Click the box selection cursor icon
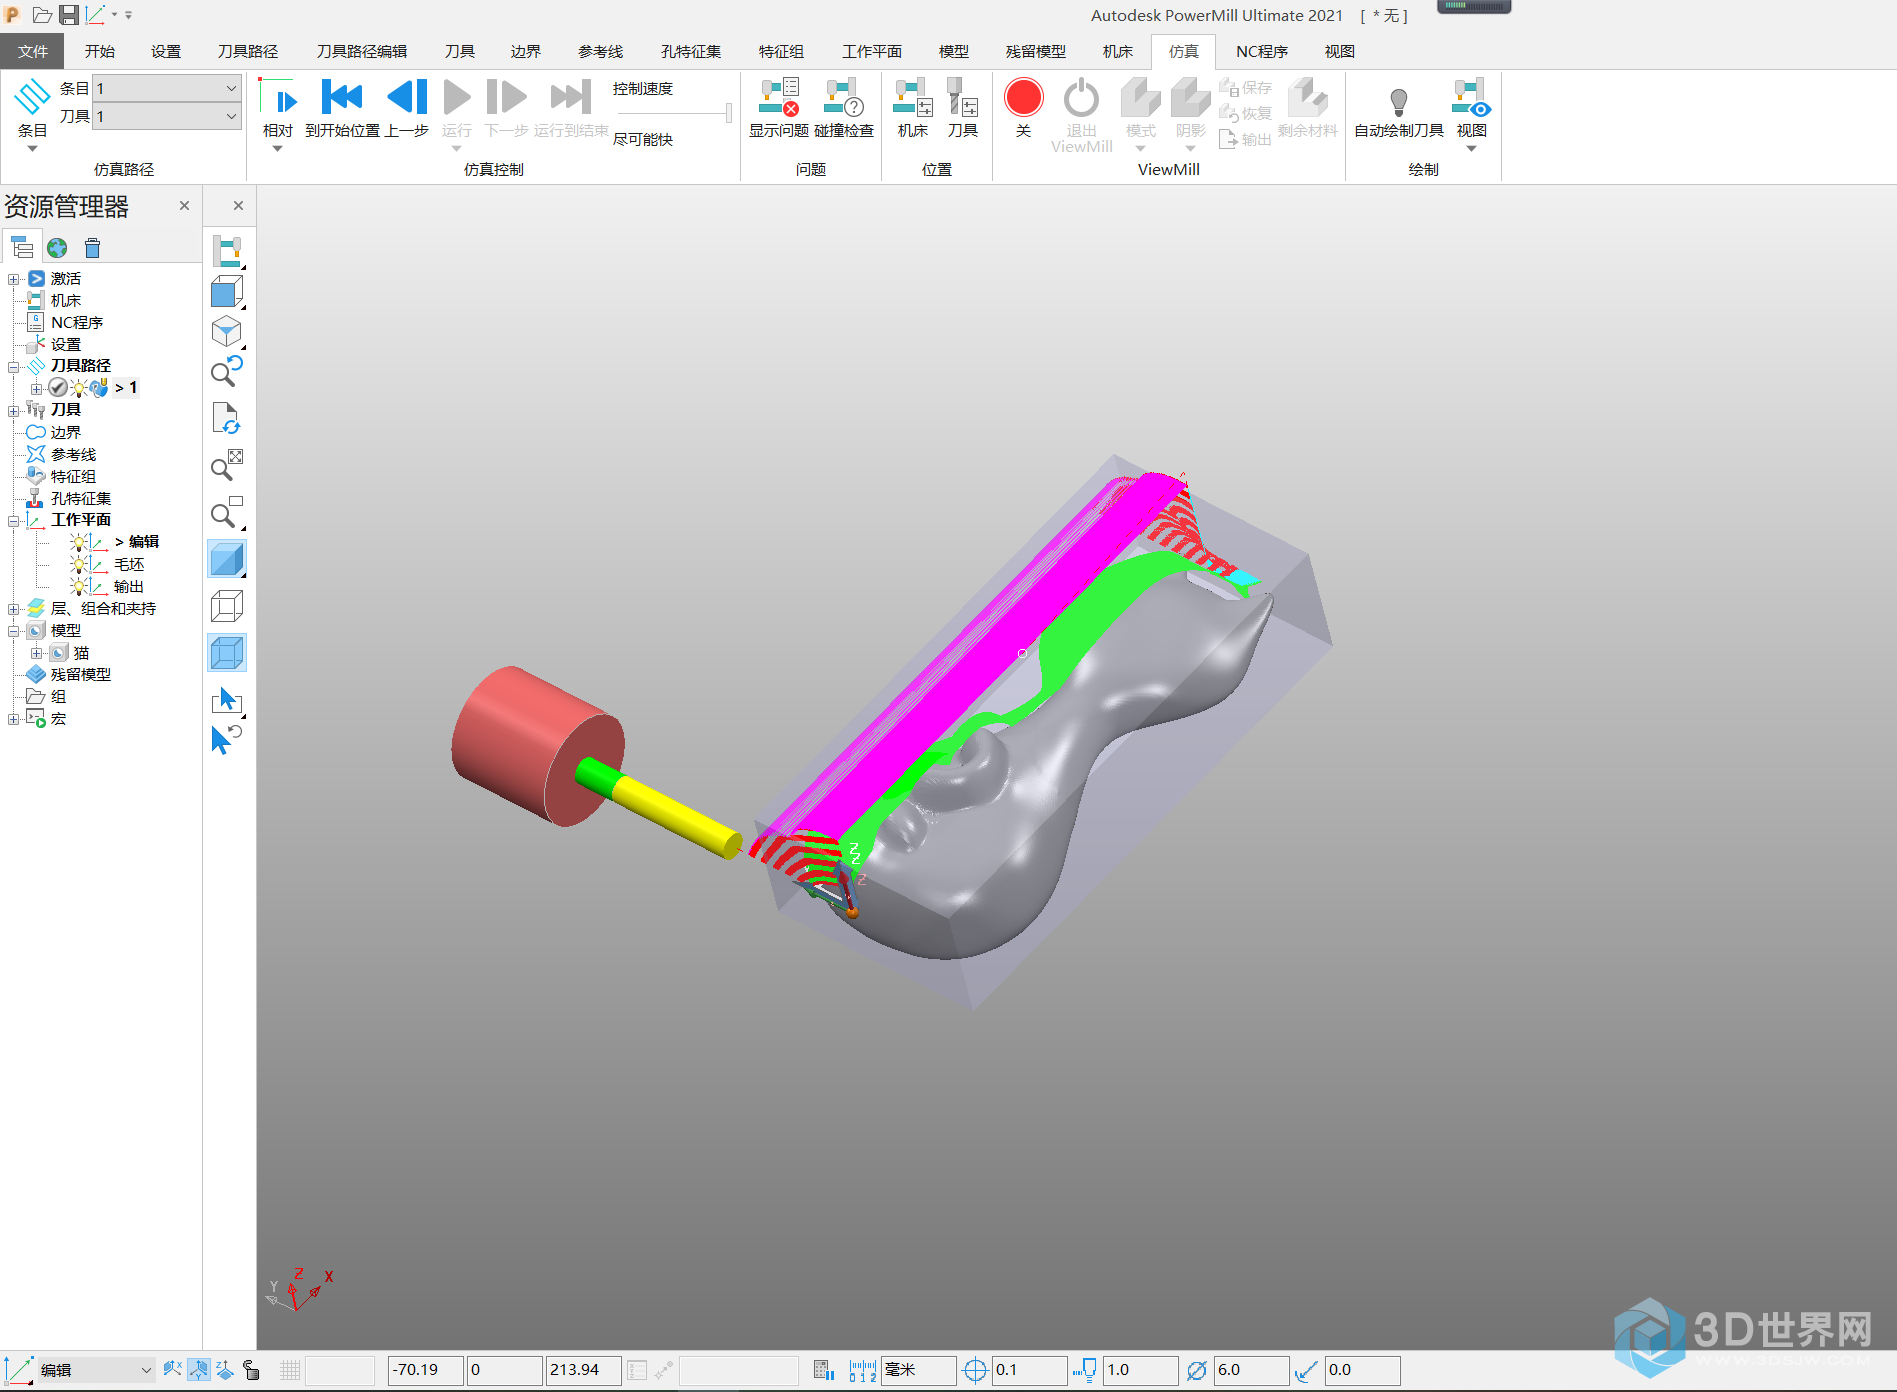This screenshot has width=1897, height=1392. (227, 700)
